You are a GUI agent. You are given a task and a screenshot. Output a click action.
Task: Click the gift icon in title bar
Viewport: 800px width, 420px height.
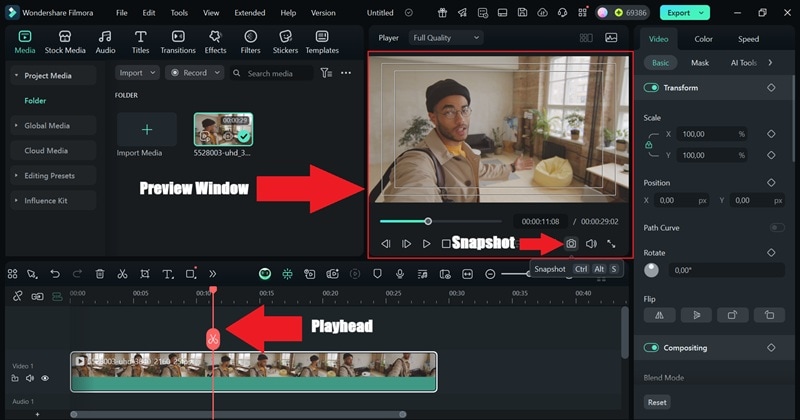pos(442,13)
